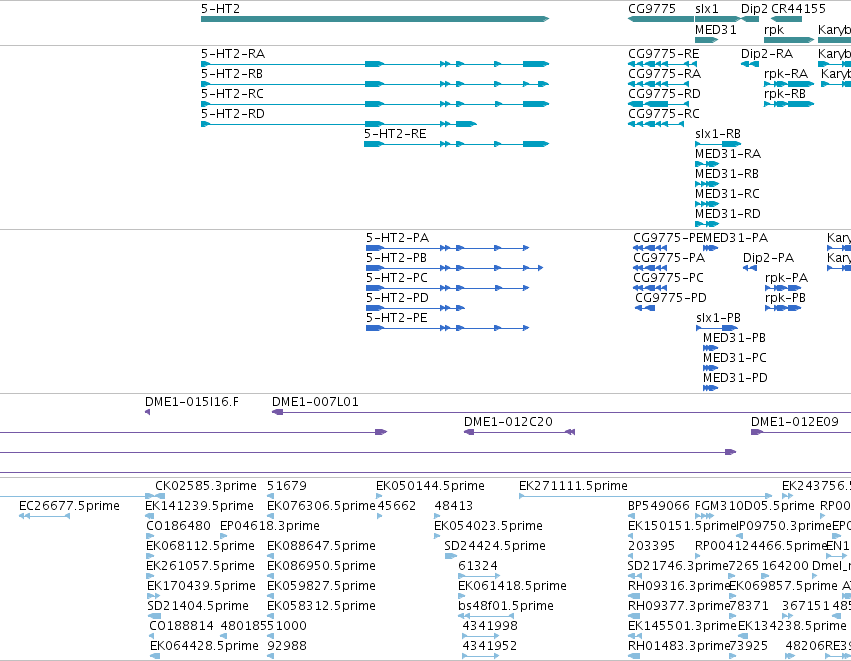The height and width of the screenshot is (661, 851).
Task: Click the CG9775 gene label
Action: (x=651, y=9)
